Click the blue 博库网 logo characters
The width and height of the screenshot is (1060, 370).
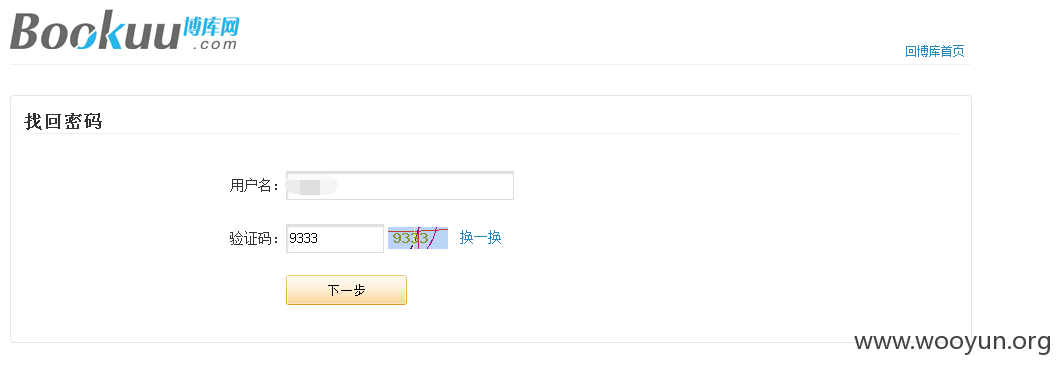point(212,27)
